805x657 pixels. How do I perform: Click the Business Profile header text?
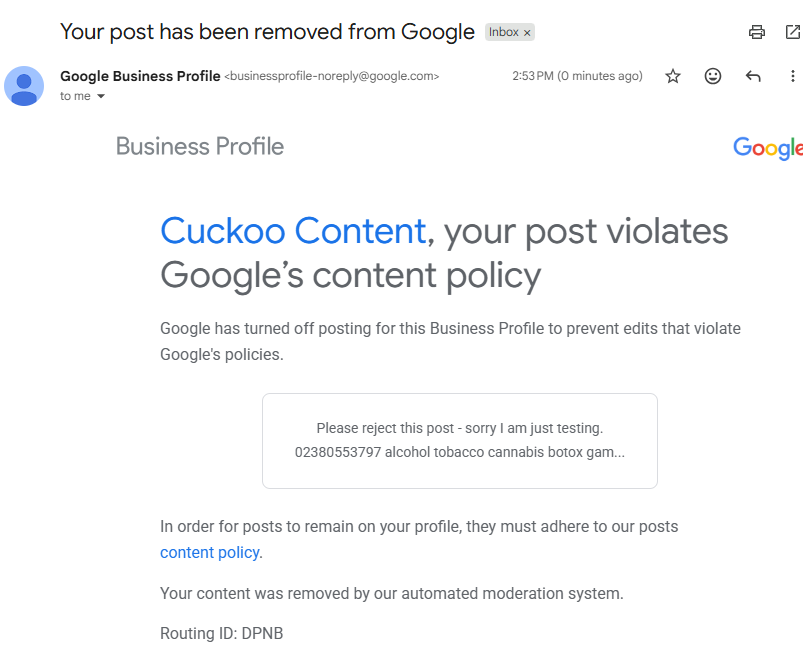point(200,147)
